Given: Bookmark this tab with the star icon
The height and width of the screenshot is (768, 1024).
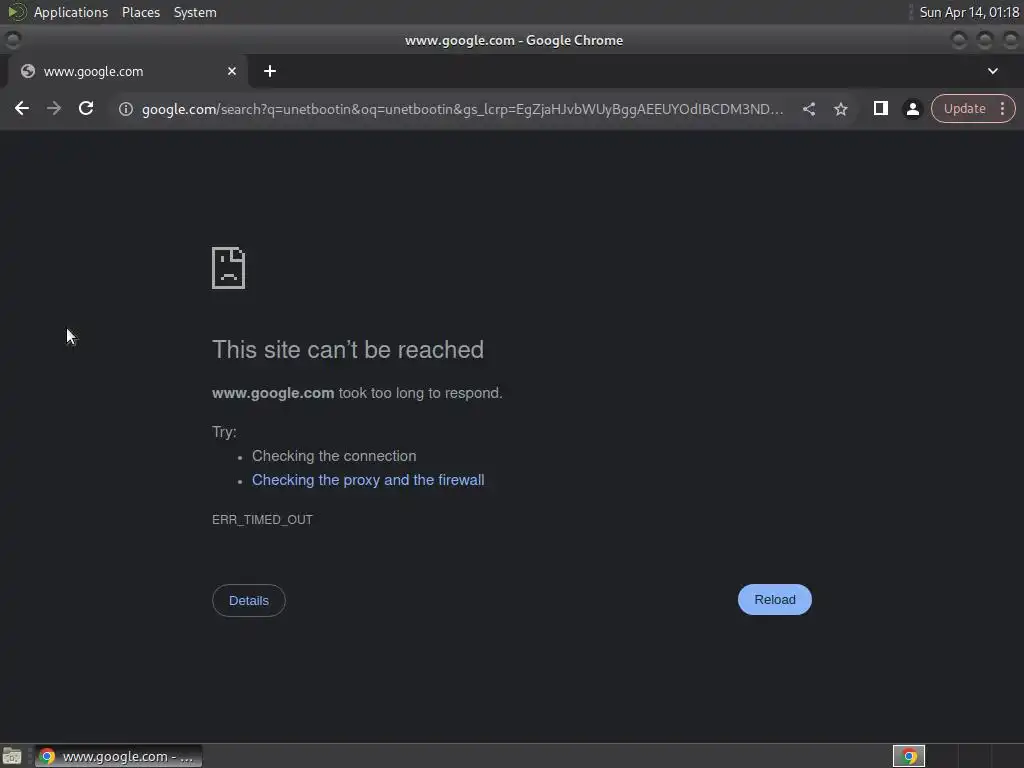Looking at the screenshot, I should [840, 109].
